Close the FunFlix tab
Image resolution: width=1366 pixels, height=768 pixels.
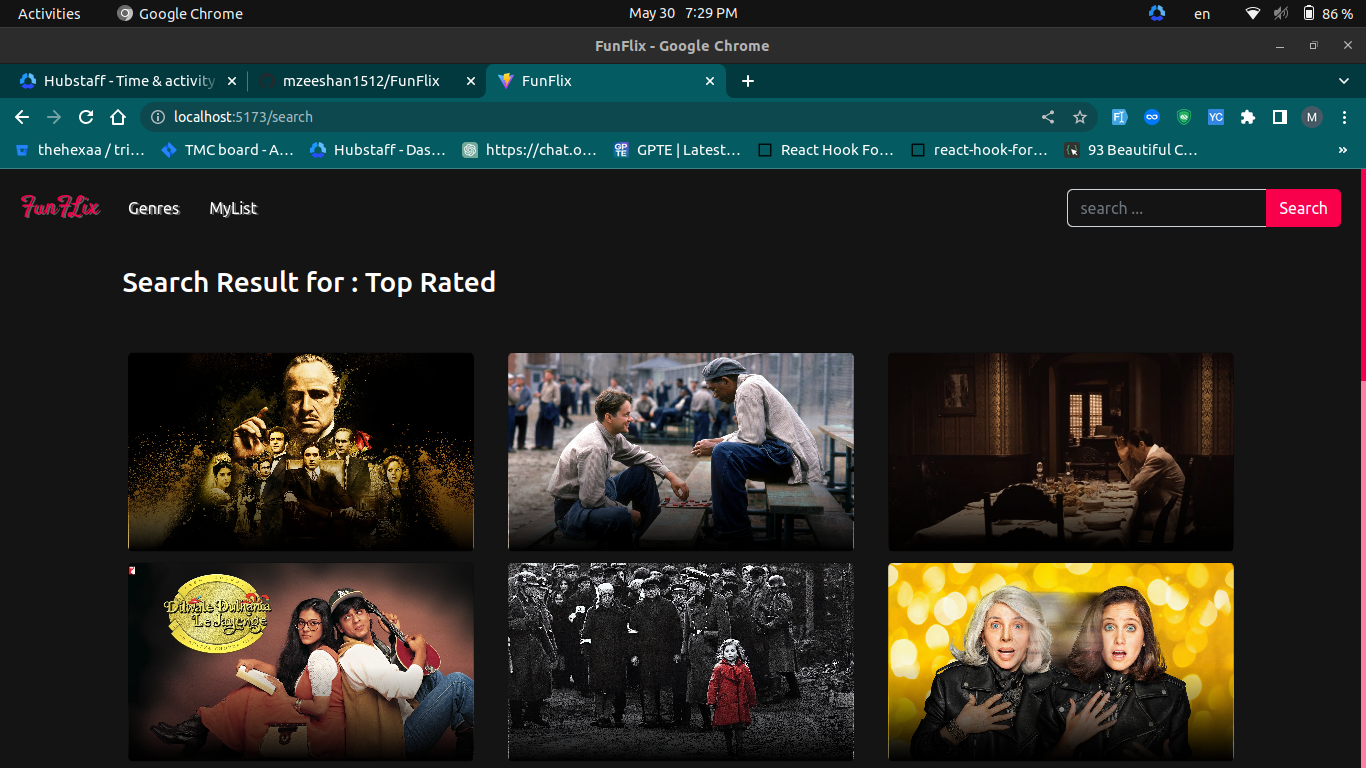(710, 81)
